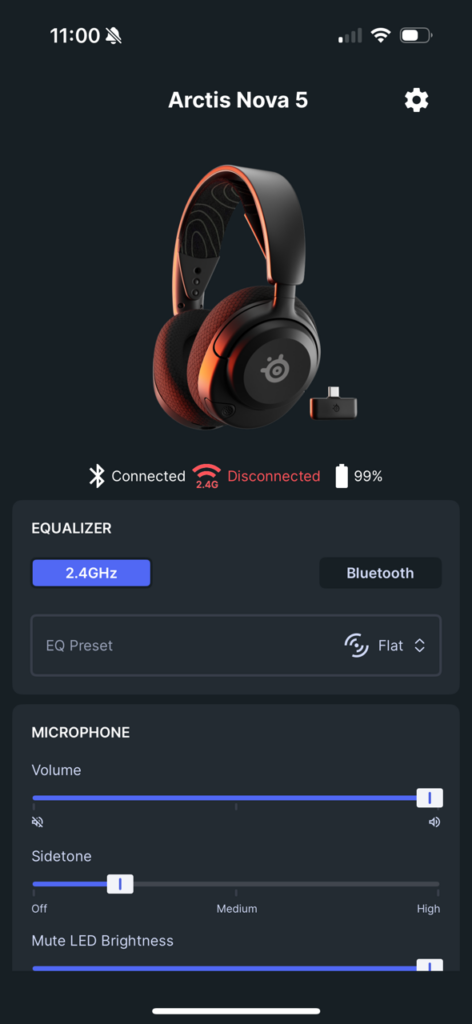Tap the muted microphone icon under Volume
This screenshot has height=1024, width=472.
pos(37,822)
